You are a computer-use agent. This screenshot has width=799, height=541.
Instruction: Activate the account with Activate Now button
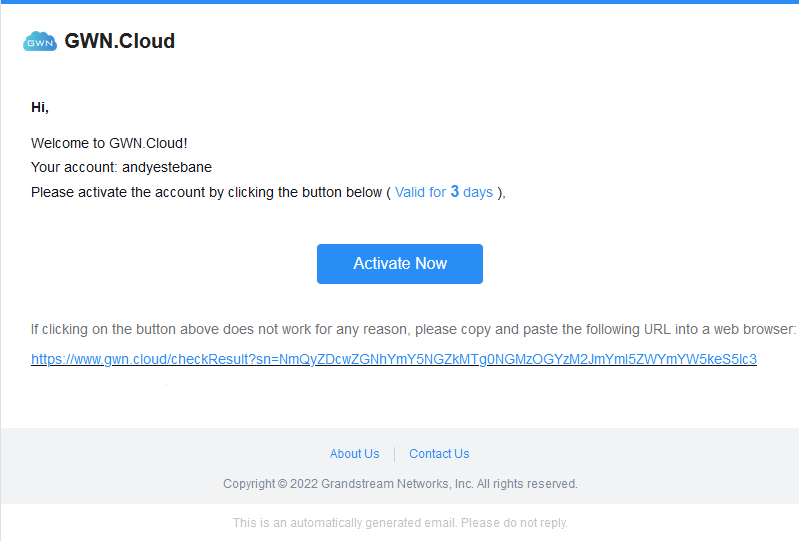pyautogui.click(x=400, y=264)
